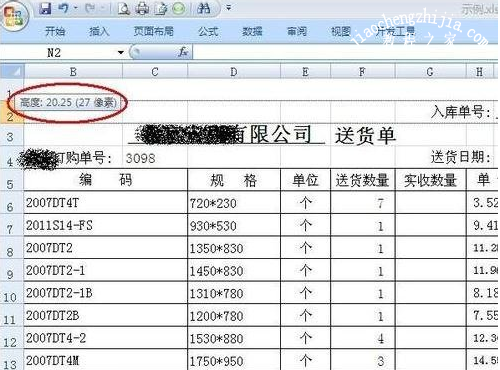Image resolution: width=500 pixels, height=370 pixels.
Task: Expand the Customize Quick Access Toolbar arrow
Action: [x=229, y=7]
